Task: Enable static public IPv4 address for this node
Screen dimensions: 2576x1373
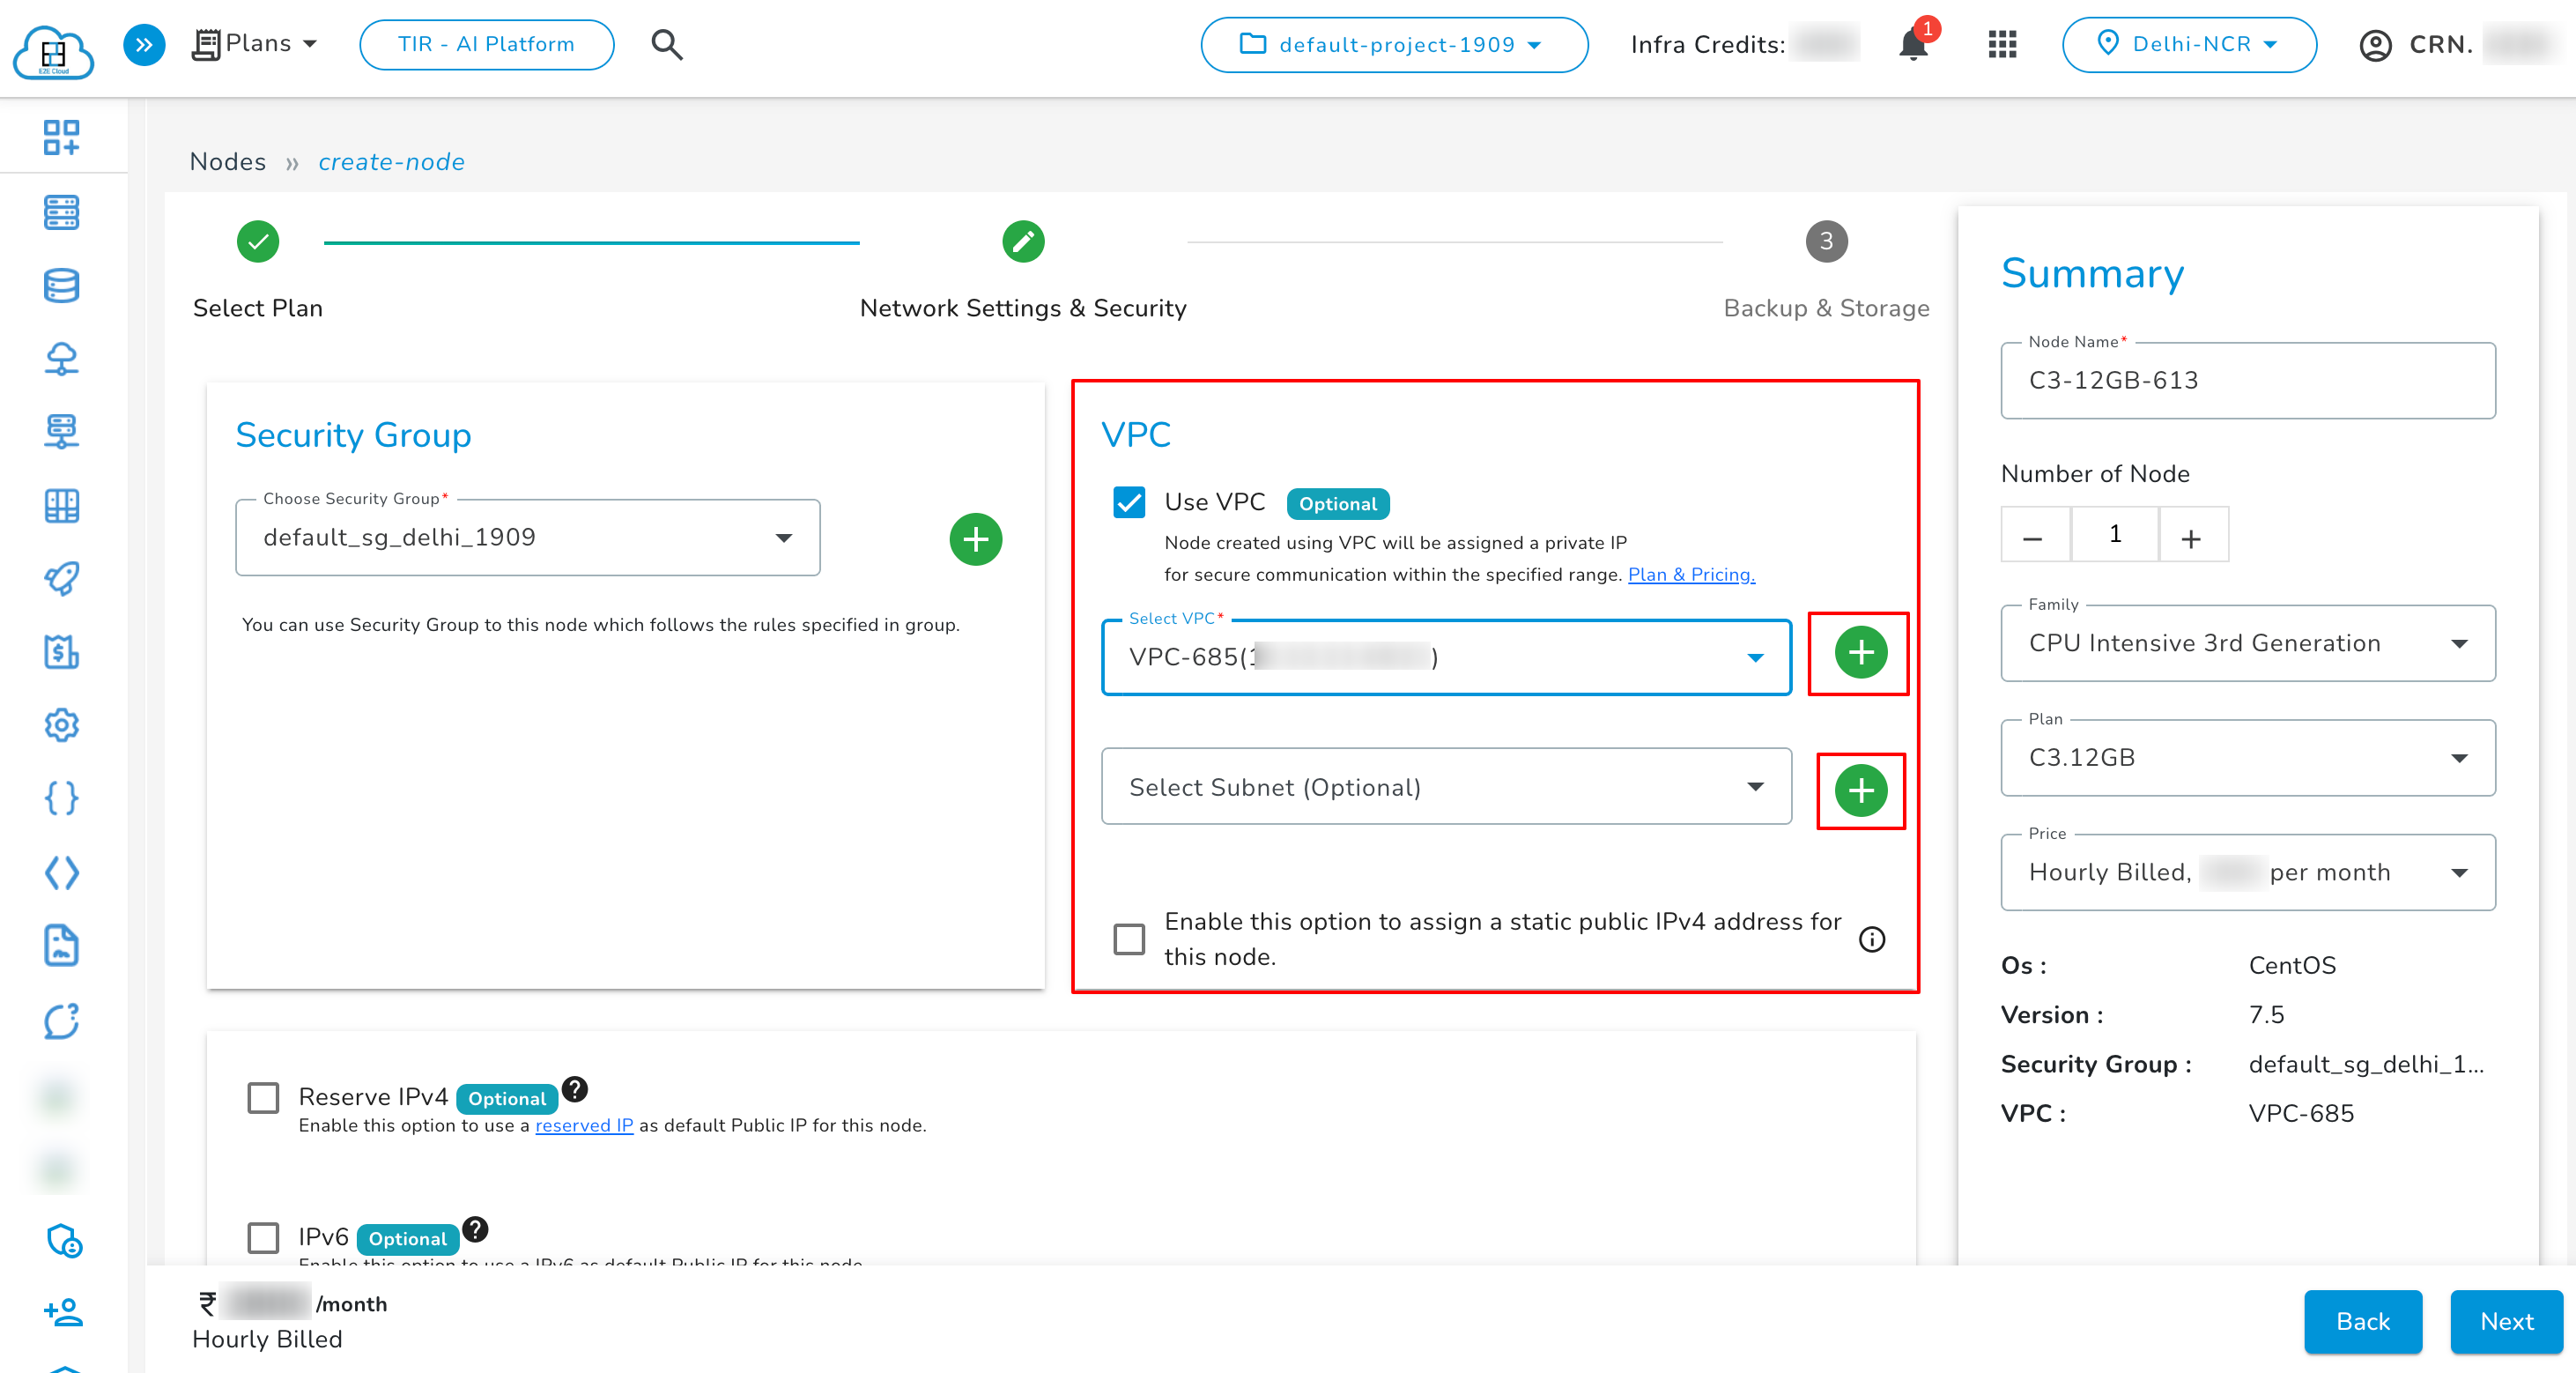Action: click(x=1129, y=938)
